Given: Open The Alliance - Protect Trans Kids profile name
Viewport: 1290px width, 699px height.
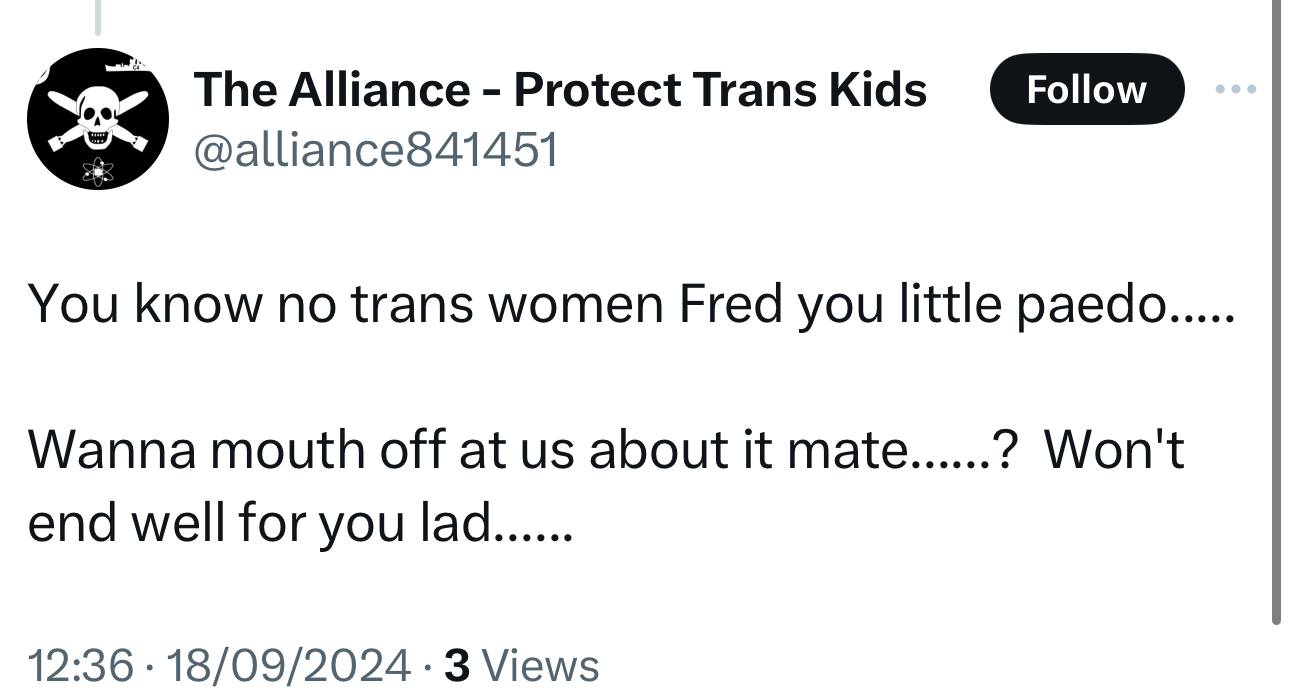Looking at the screenshot, I should [560, 90].
